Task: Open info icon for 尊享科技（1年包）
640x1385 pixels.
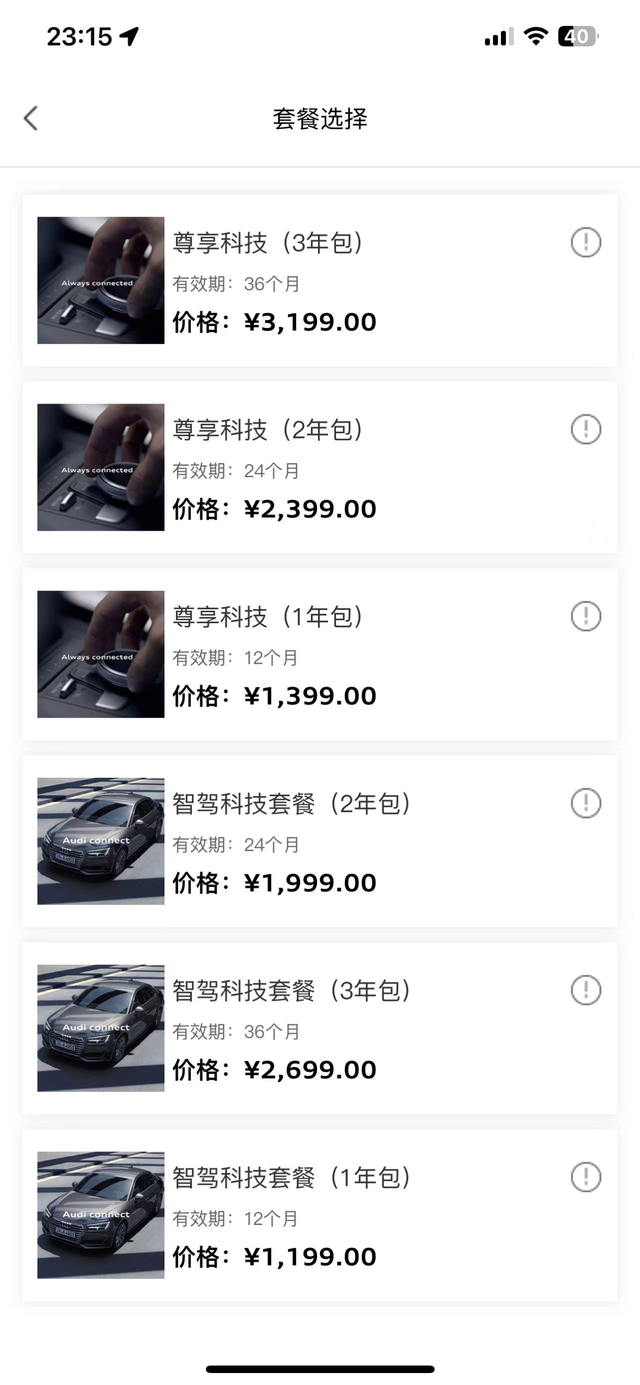Action: tap(586, 616)
